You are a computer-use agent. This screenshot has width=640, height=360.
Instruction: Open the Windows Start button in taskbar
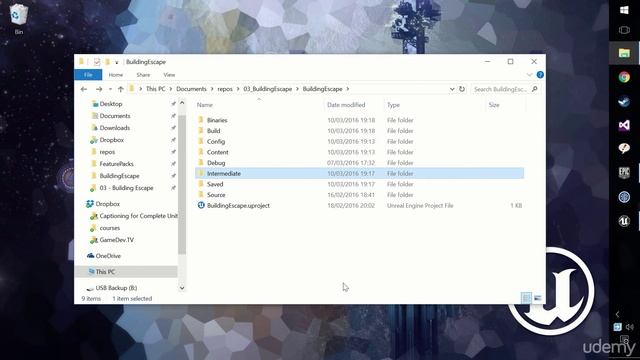click(x=624, y=10)
